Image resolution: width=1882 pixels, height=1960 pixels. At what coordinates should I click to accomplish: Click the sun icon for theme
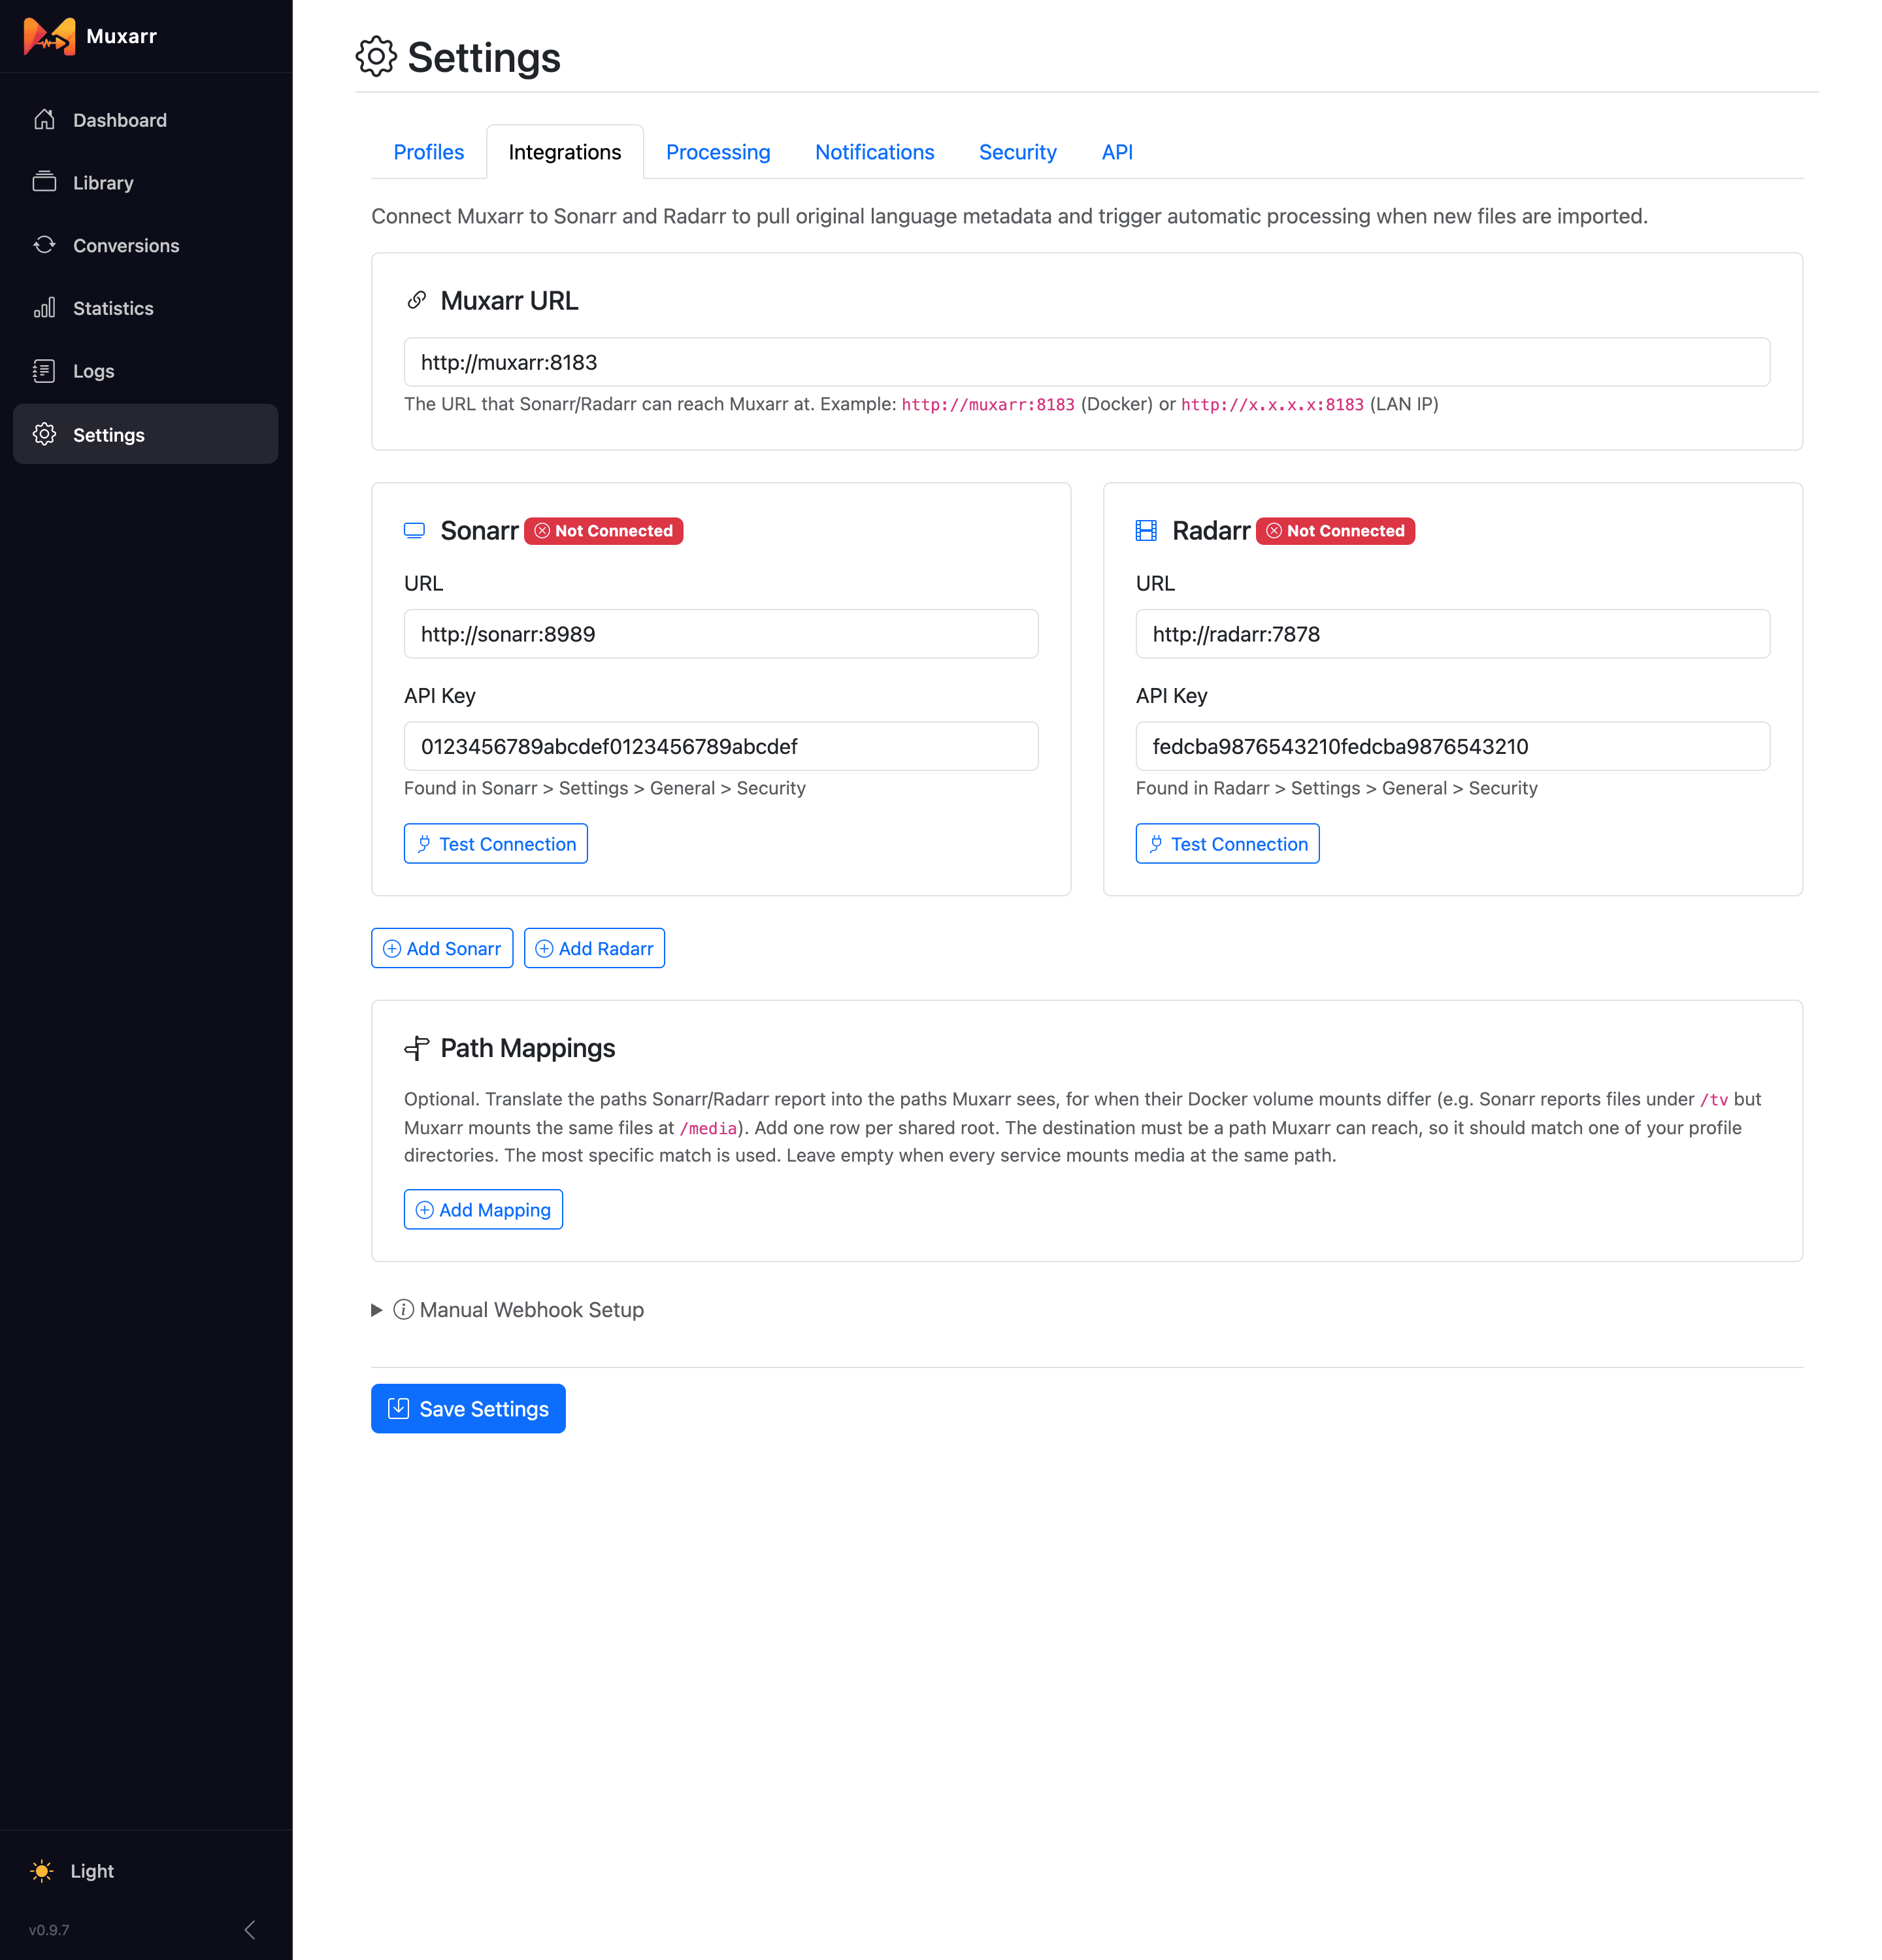(x=42, y=1871)
